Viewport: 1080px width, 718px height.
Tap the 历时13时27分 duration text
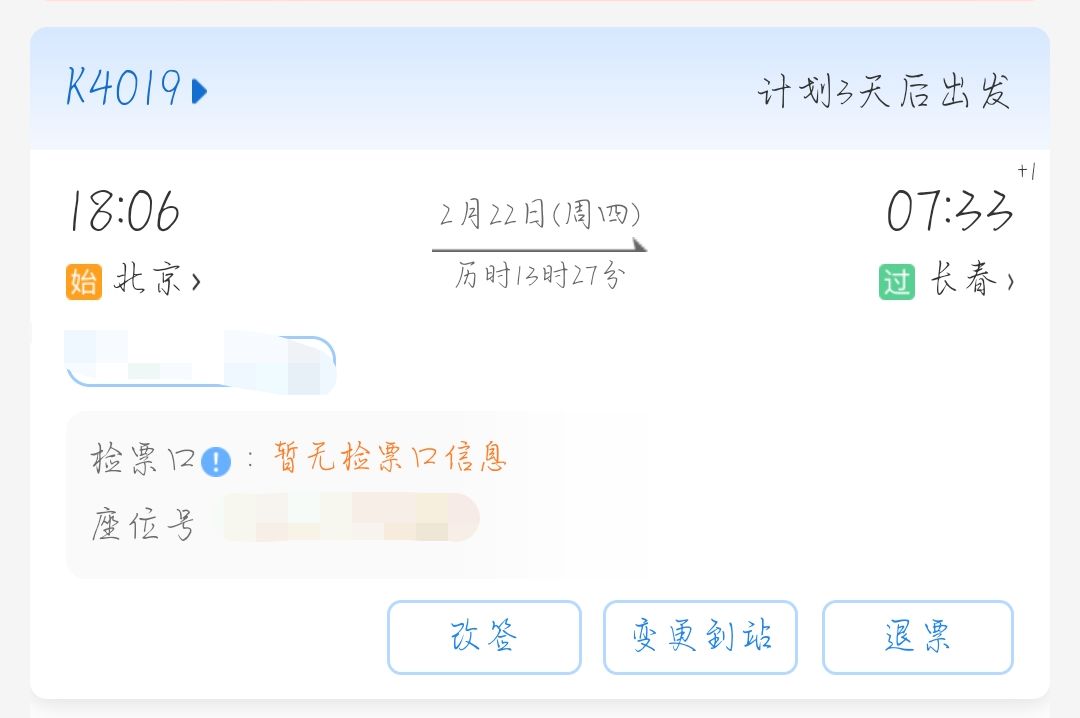540,276
